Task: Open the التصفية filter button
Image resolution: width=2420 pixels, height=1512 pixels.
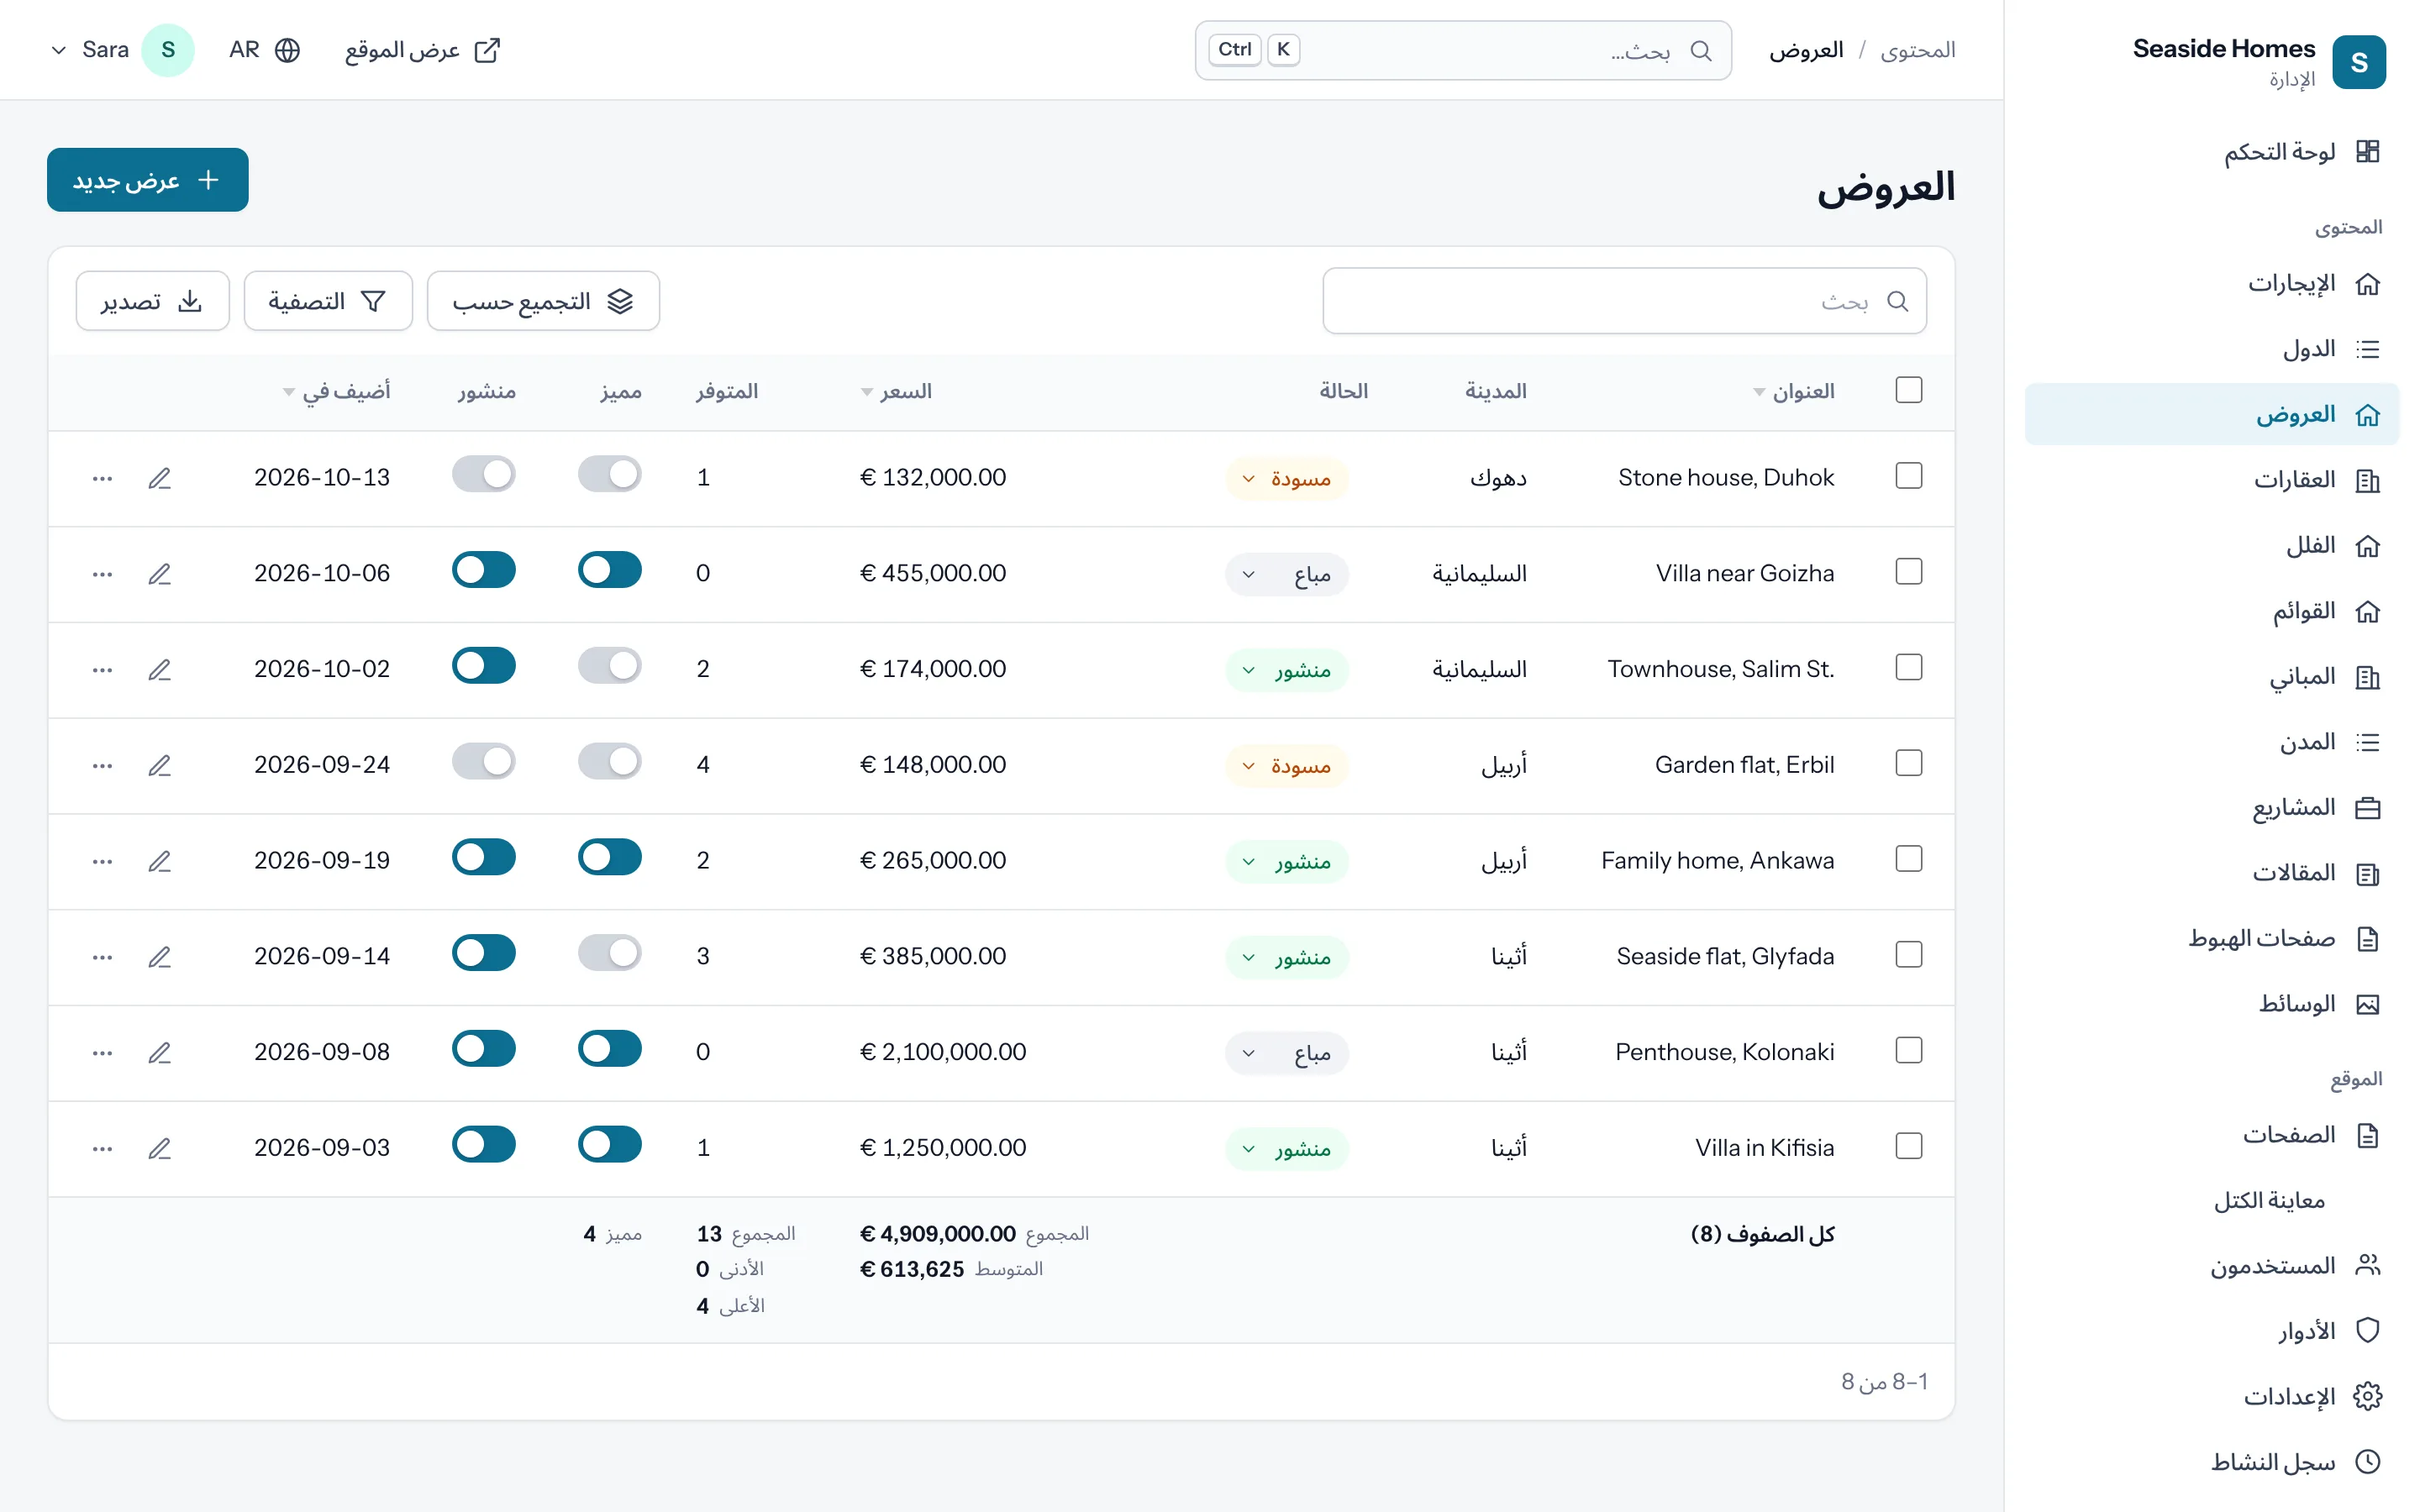Action: pyautogui.click(x=328, y=301)
